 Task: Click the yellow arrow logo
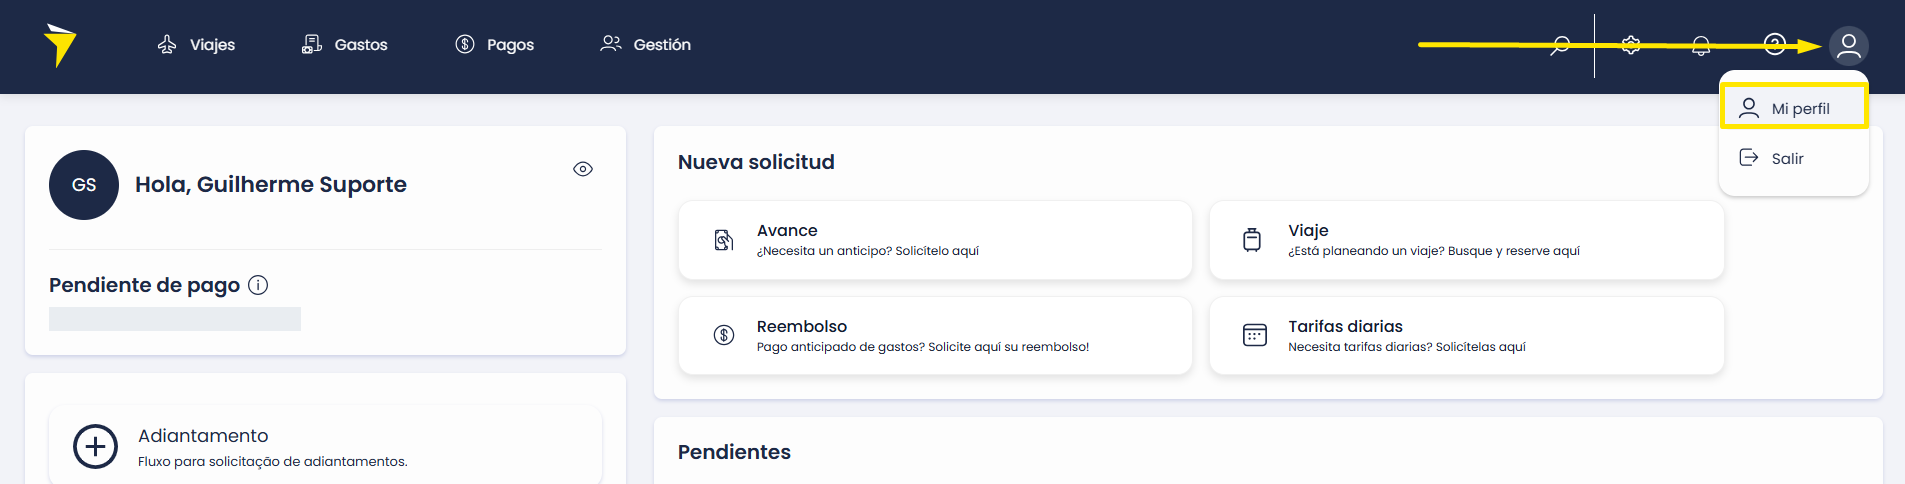tap(60, 45)
